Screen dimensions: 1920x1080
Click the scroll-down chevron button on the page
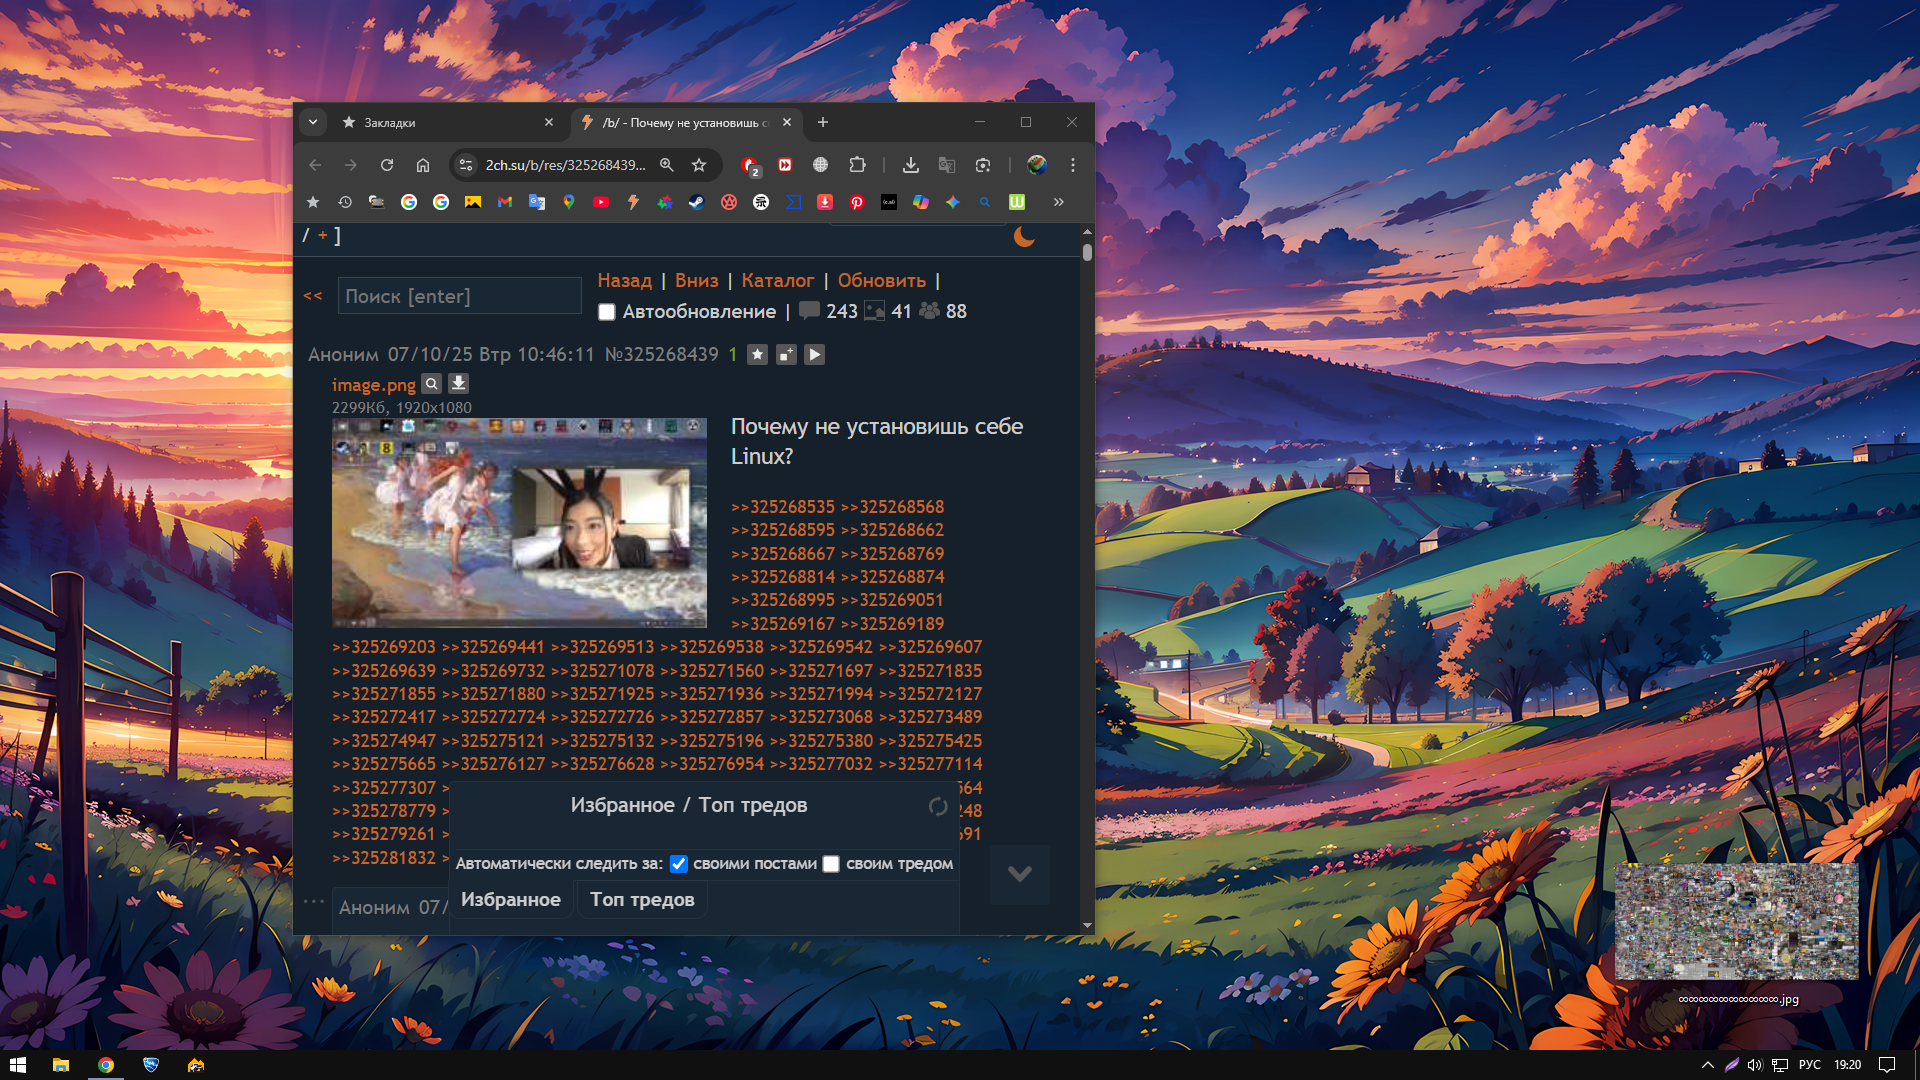1019,874
